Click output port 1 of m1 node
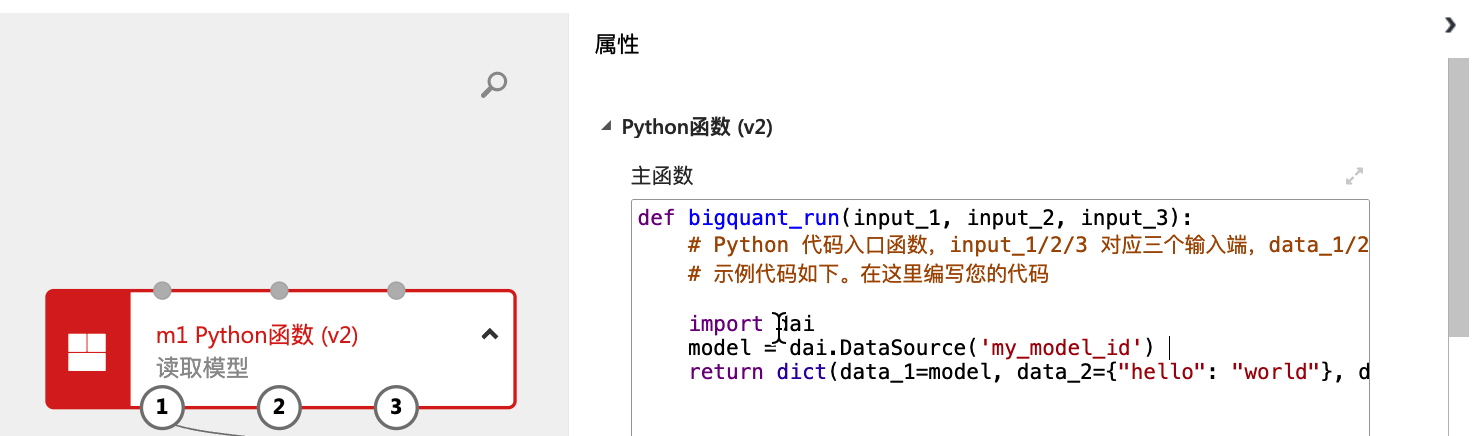 (x=162, y=407)
